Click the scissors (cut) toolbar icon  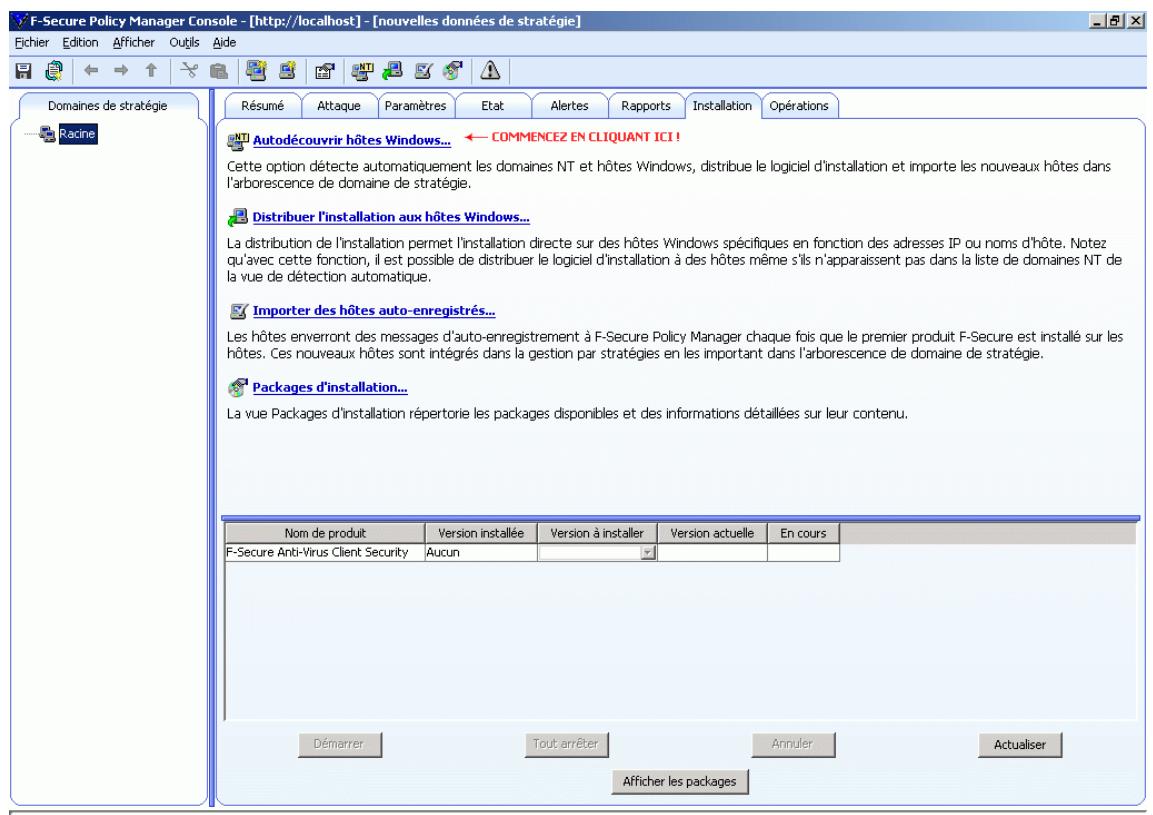click(x=190, y=71)
